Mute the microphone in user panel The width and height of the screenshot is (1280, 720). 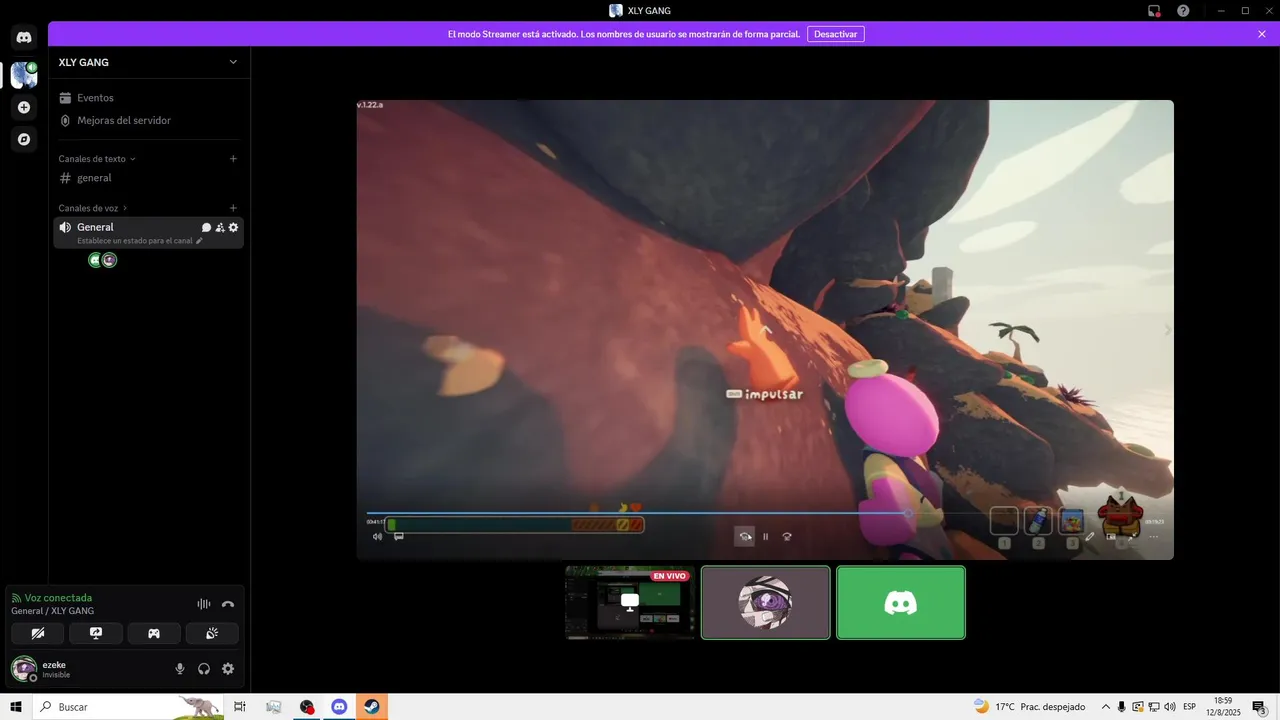pyautogui.click(x=180, y=669)
